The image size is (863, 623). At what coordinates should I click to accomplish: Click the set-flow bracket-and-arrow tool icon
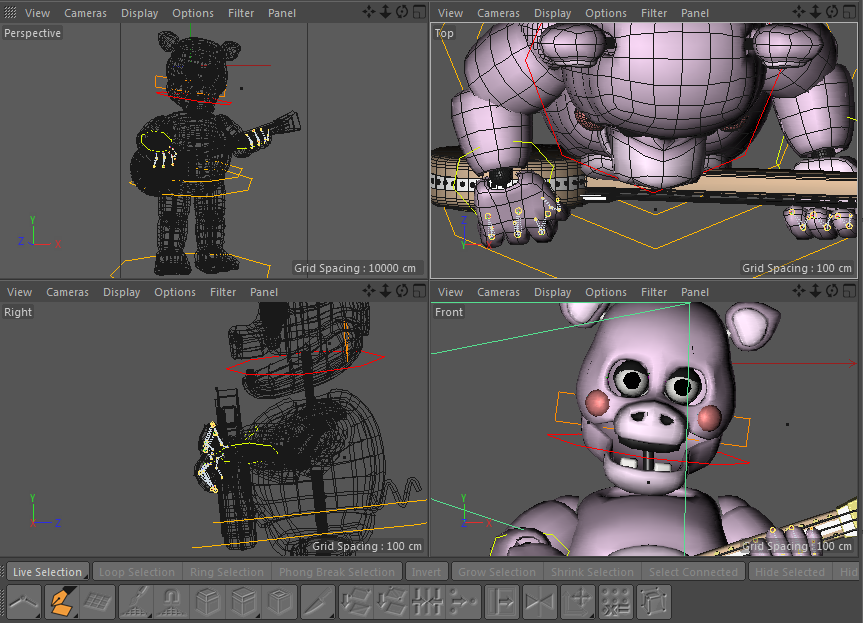pos(502,601)
